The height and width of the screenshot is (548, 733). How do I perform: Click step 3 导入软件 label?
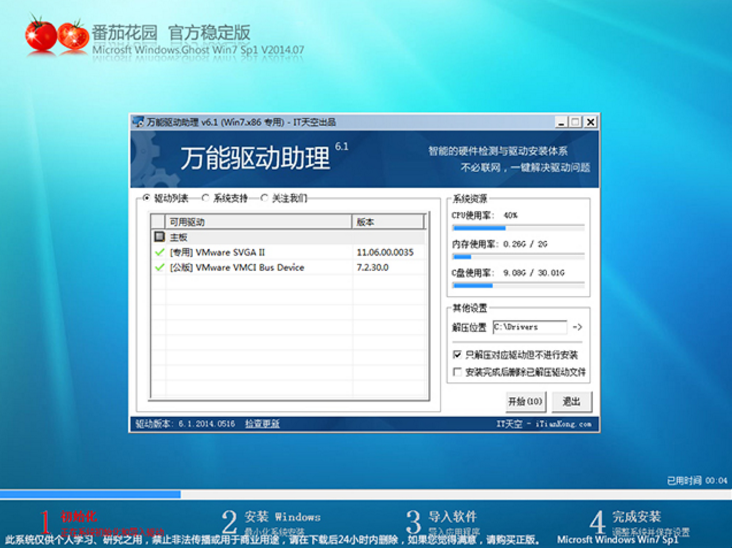click(x=453, y=516)
